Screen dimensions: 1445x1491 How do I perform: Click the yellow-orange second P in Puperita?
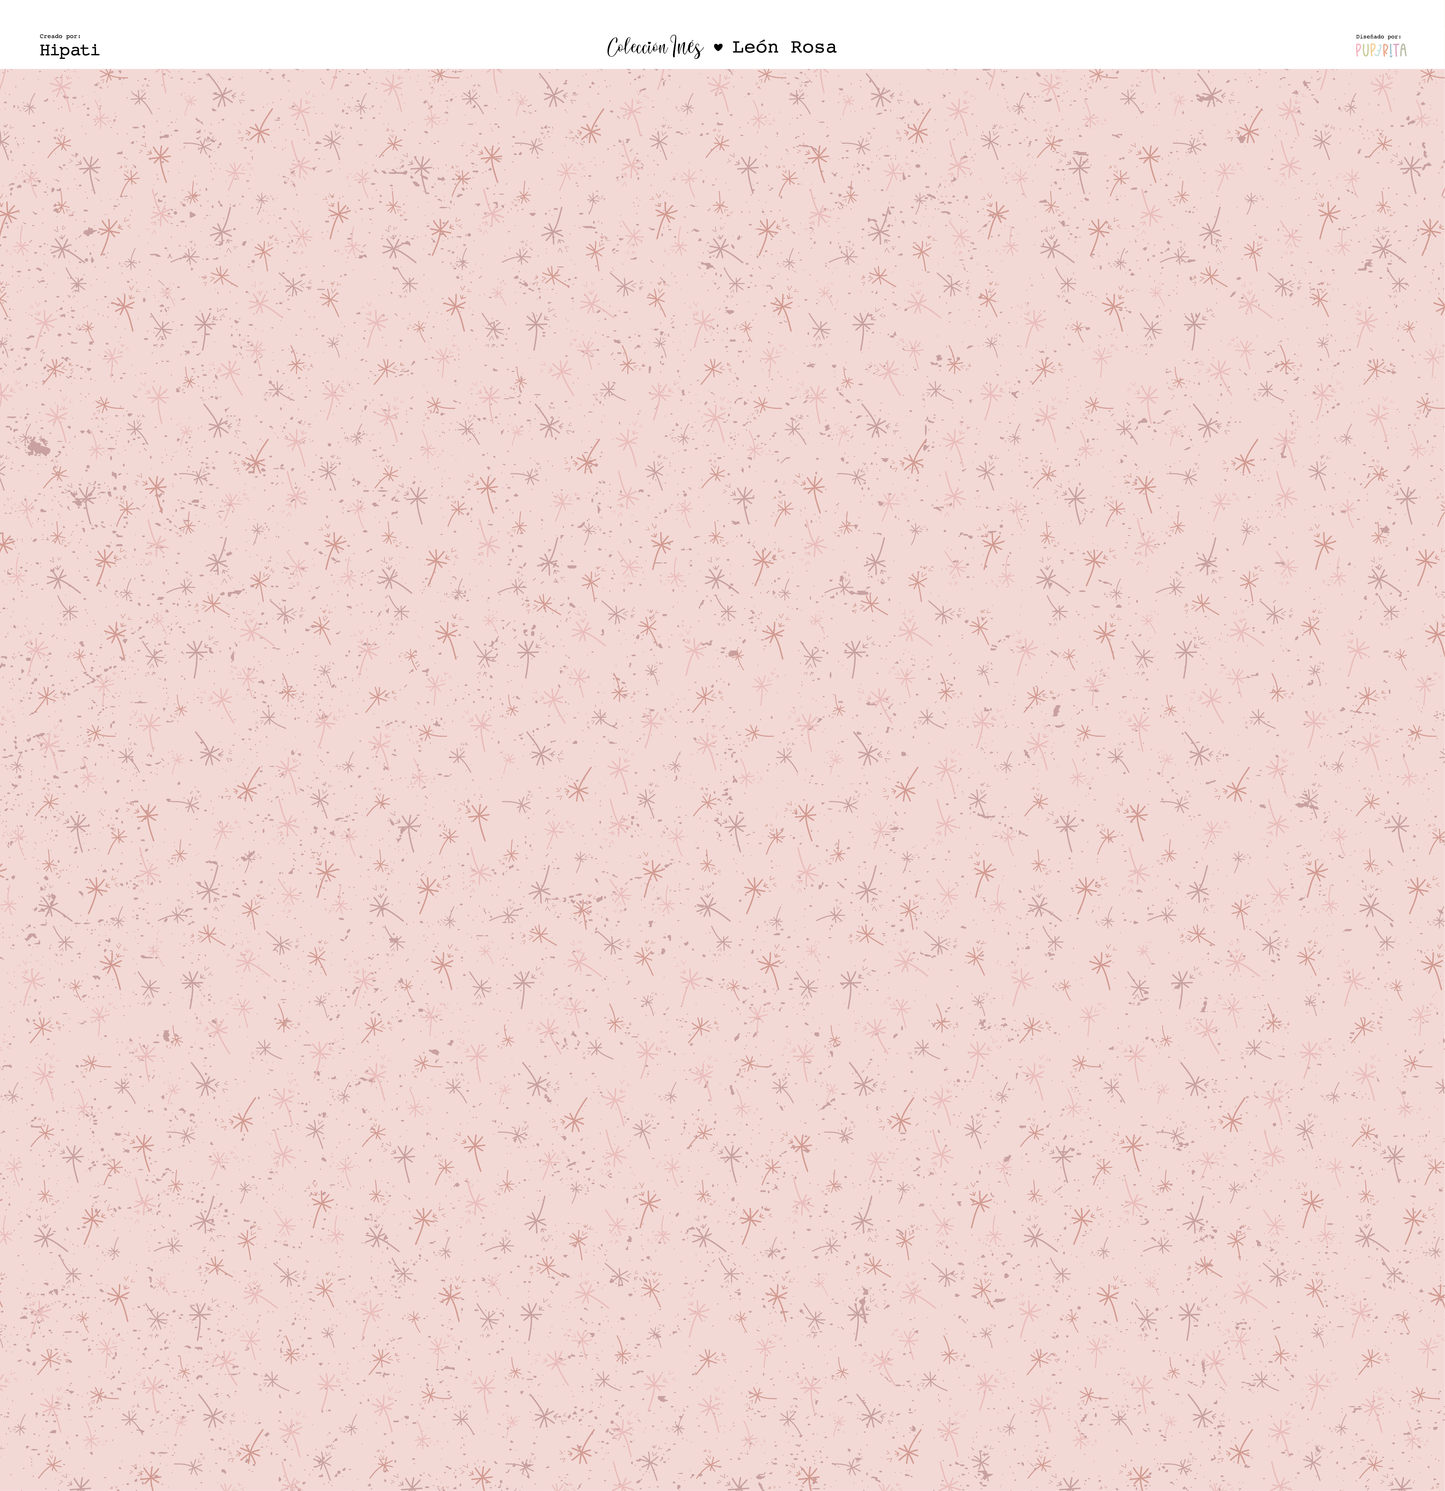click(1373, 50)
